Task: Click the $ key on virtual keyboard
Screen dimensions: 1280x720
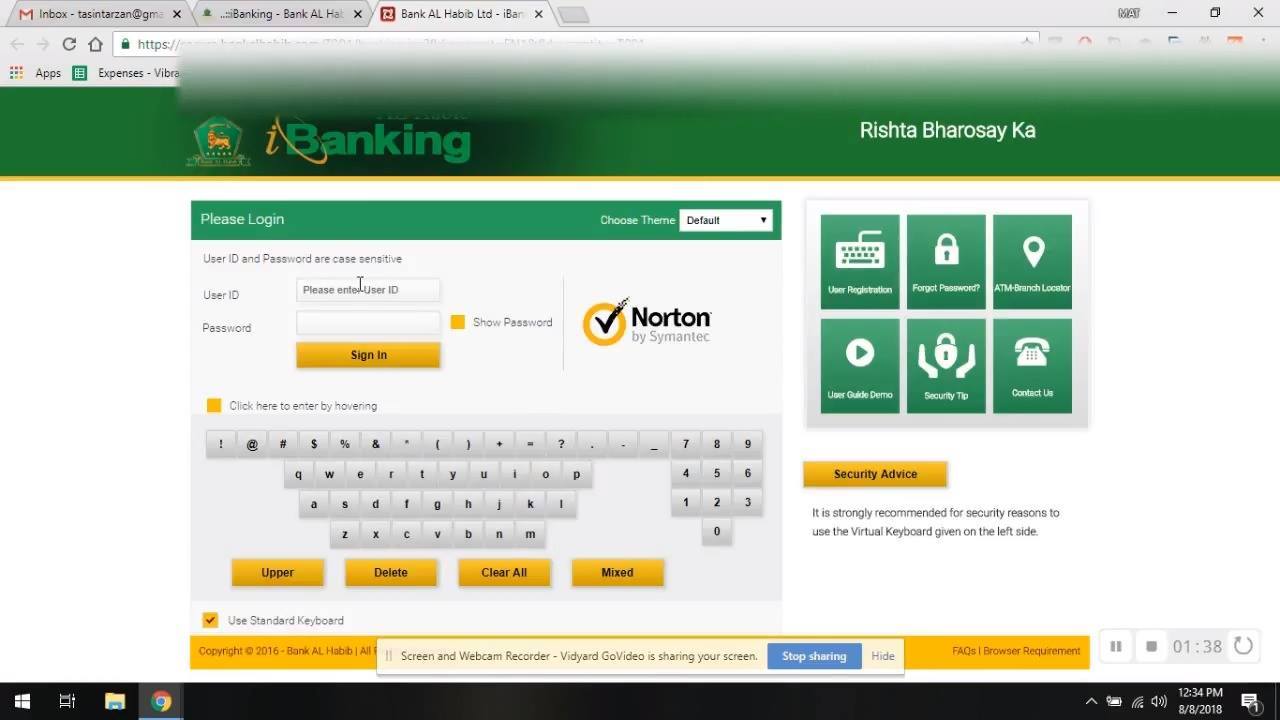Action: click(x=314, y=444)
